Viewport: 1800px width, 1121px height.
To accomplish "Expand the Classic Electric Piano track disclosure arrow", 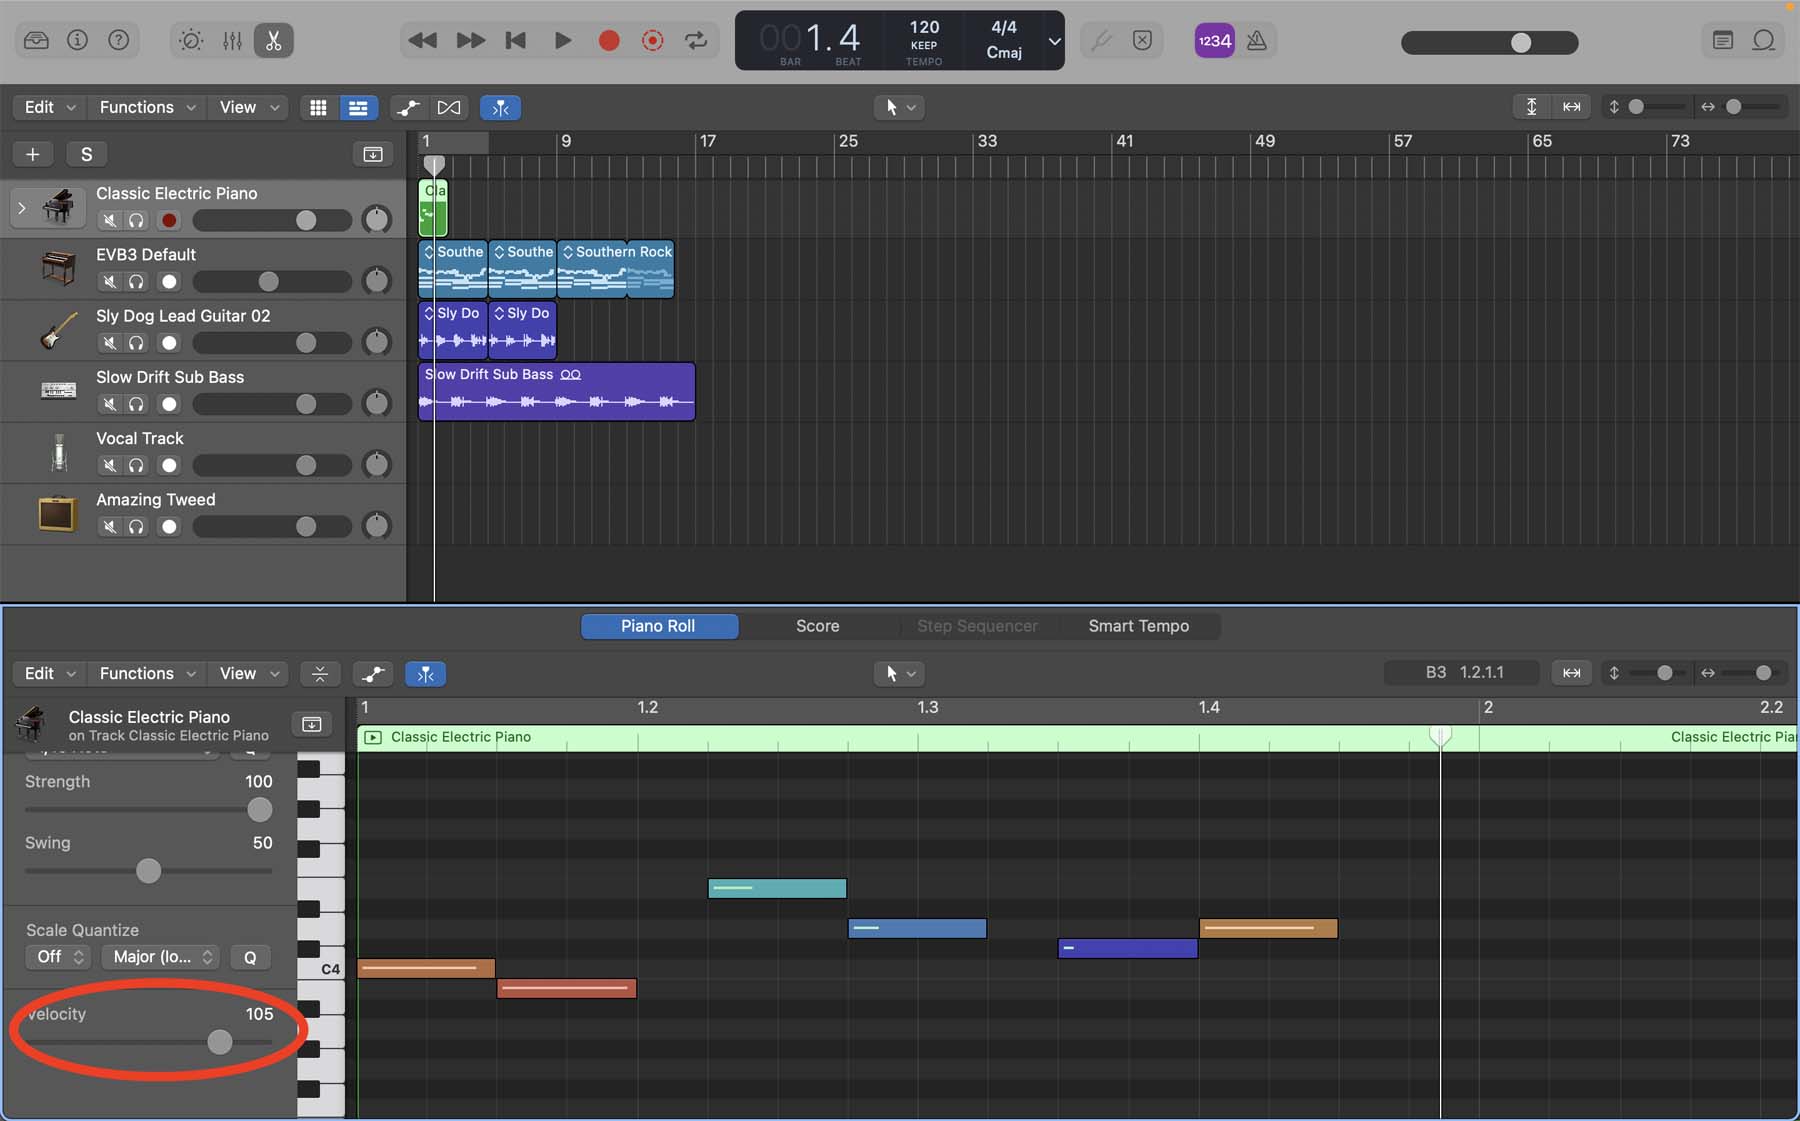I will 21,208.
